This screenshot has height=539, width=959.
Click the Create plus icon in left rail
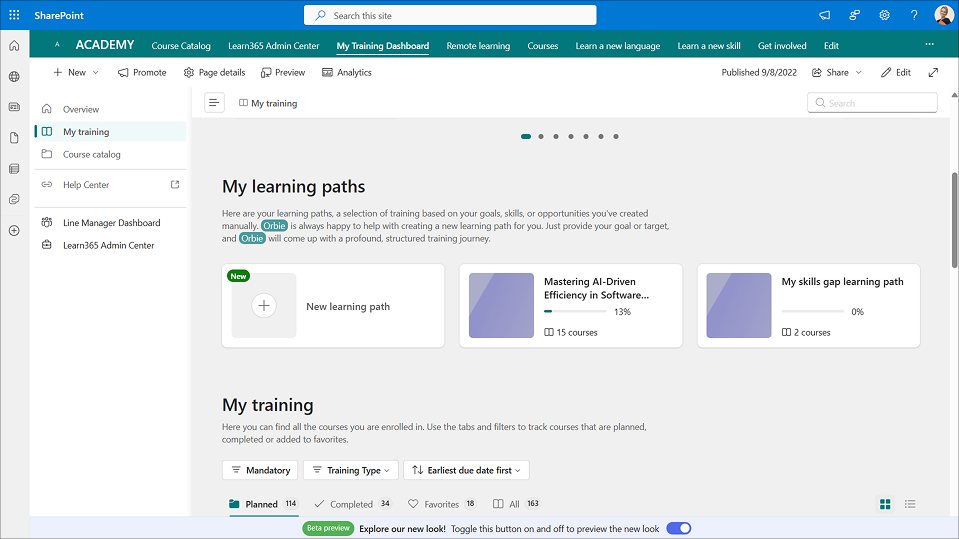click(14, 231)
